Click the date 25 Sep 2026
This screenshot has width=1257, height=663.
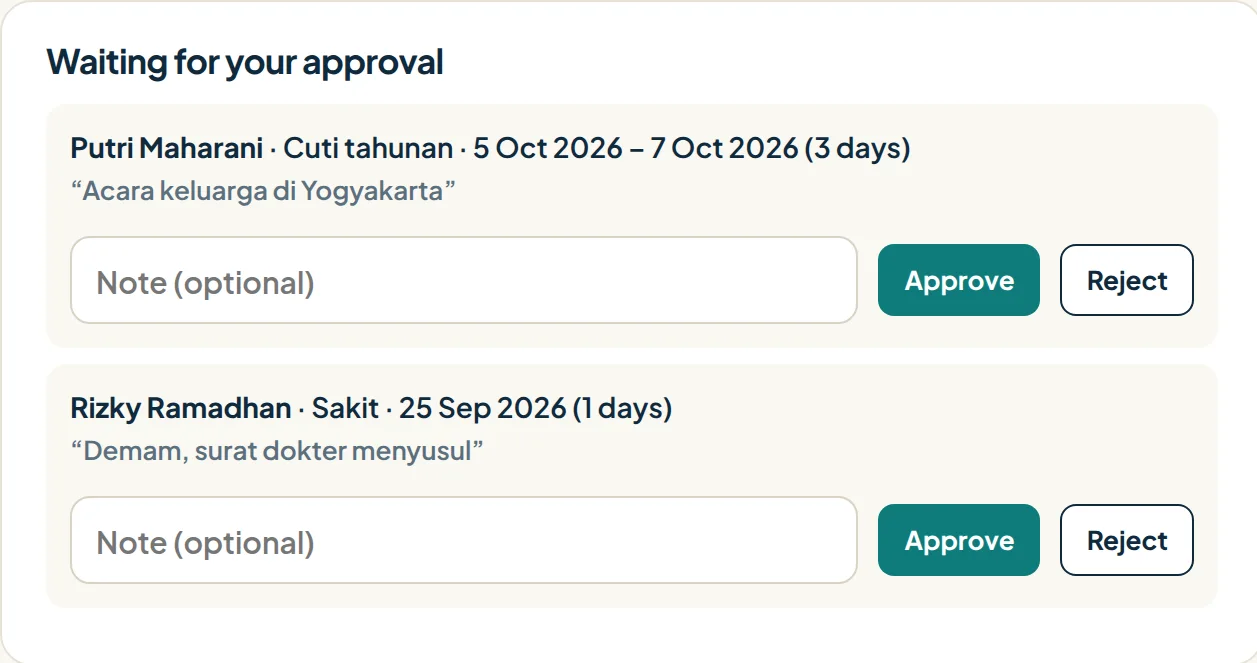click(x=483, y=408)
